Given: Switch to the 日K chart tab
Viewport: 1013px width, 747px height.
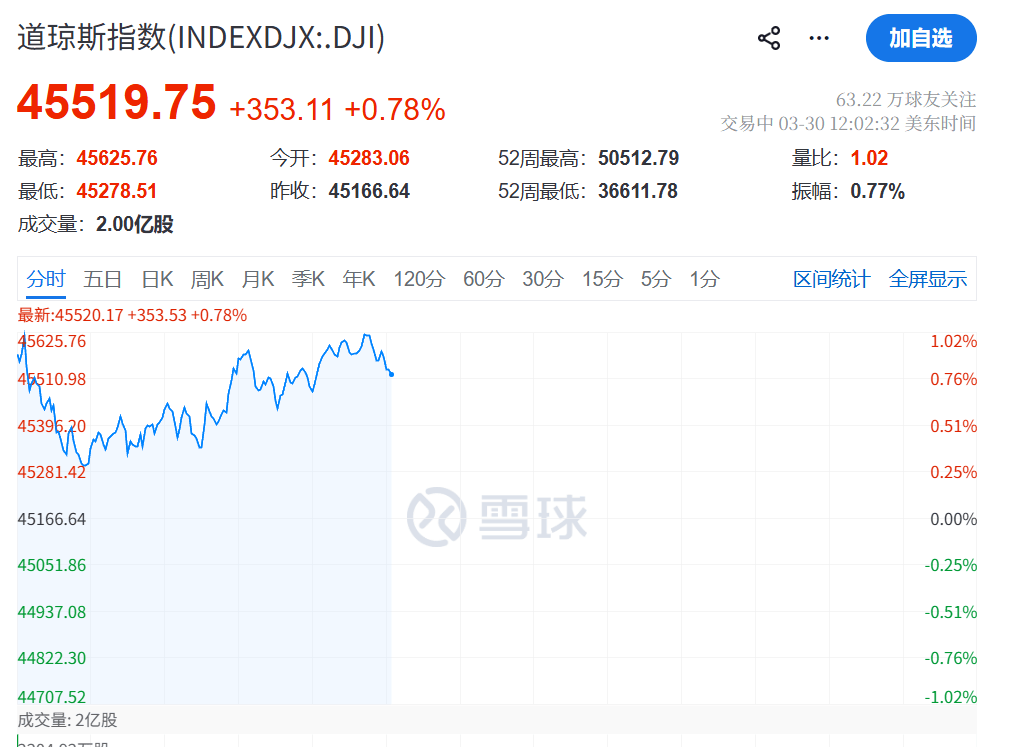Looking at the screenshot, I should coord(157,280).
